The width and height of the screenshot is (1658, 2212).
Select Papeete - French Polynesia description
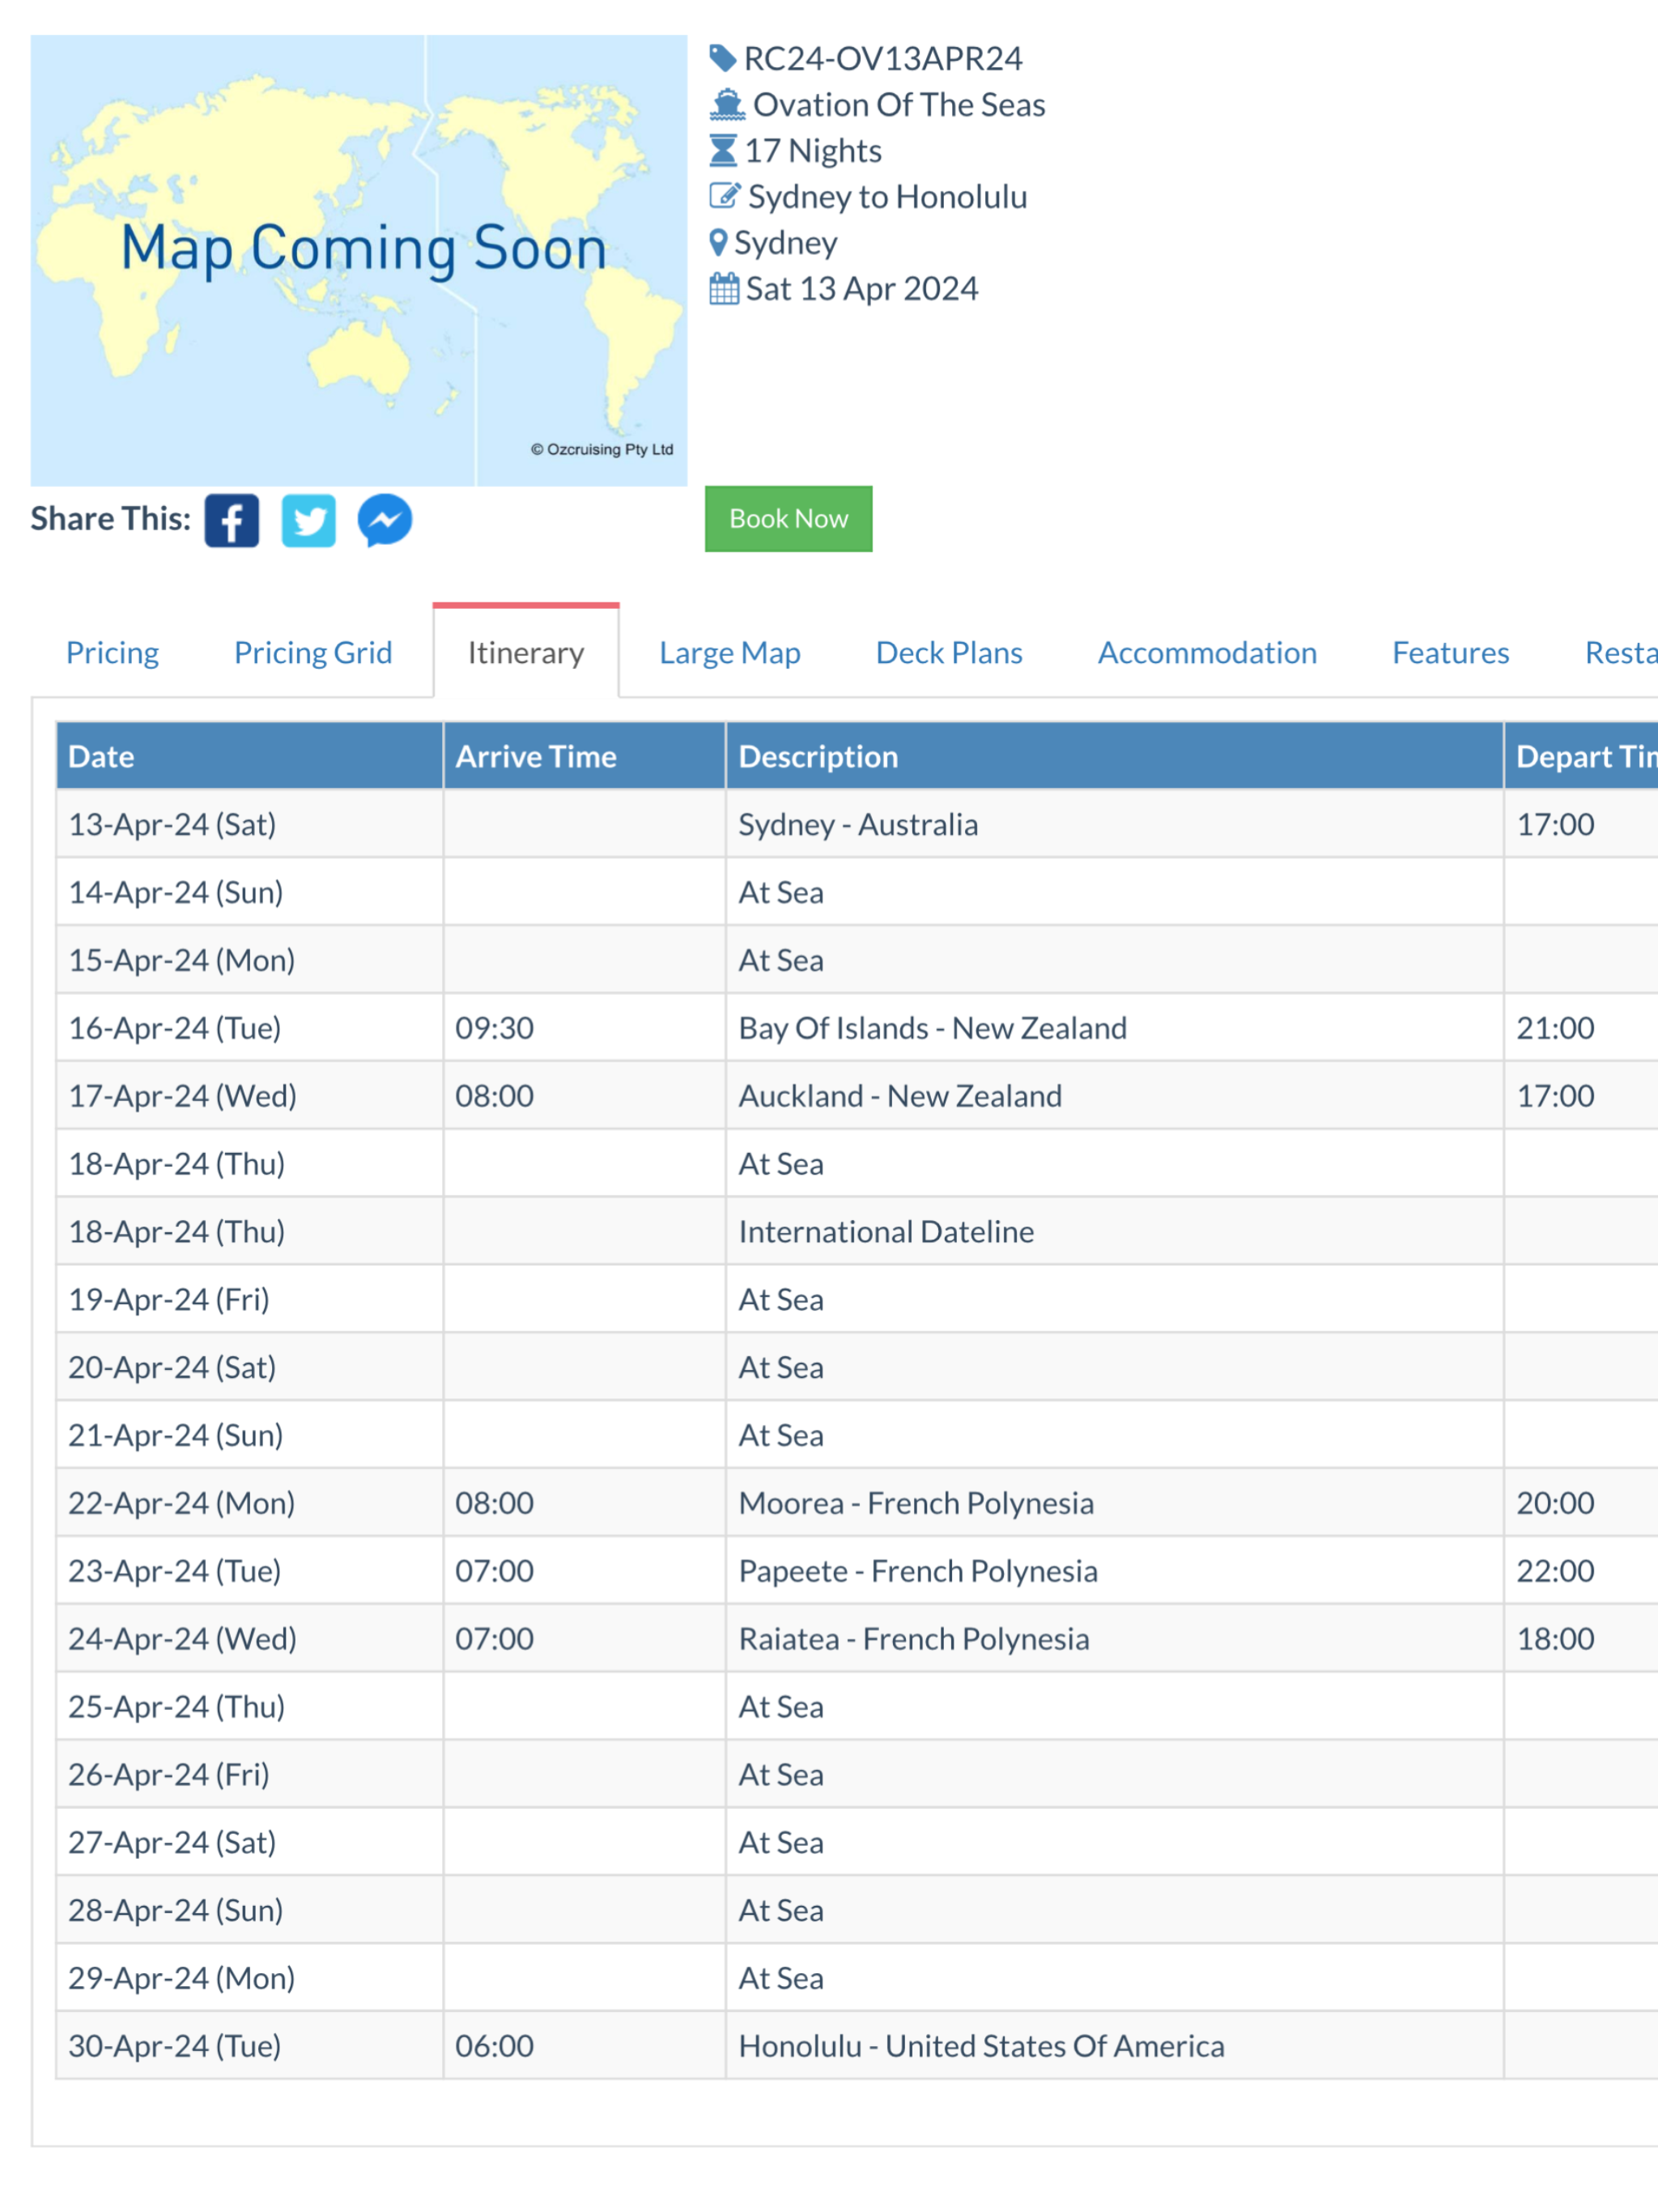click(x=918, y=1571)
